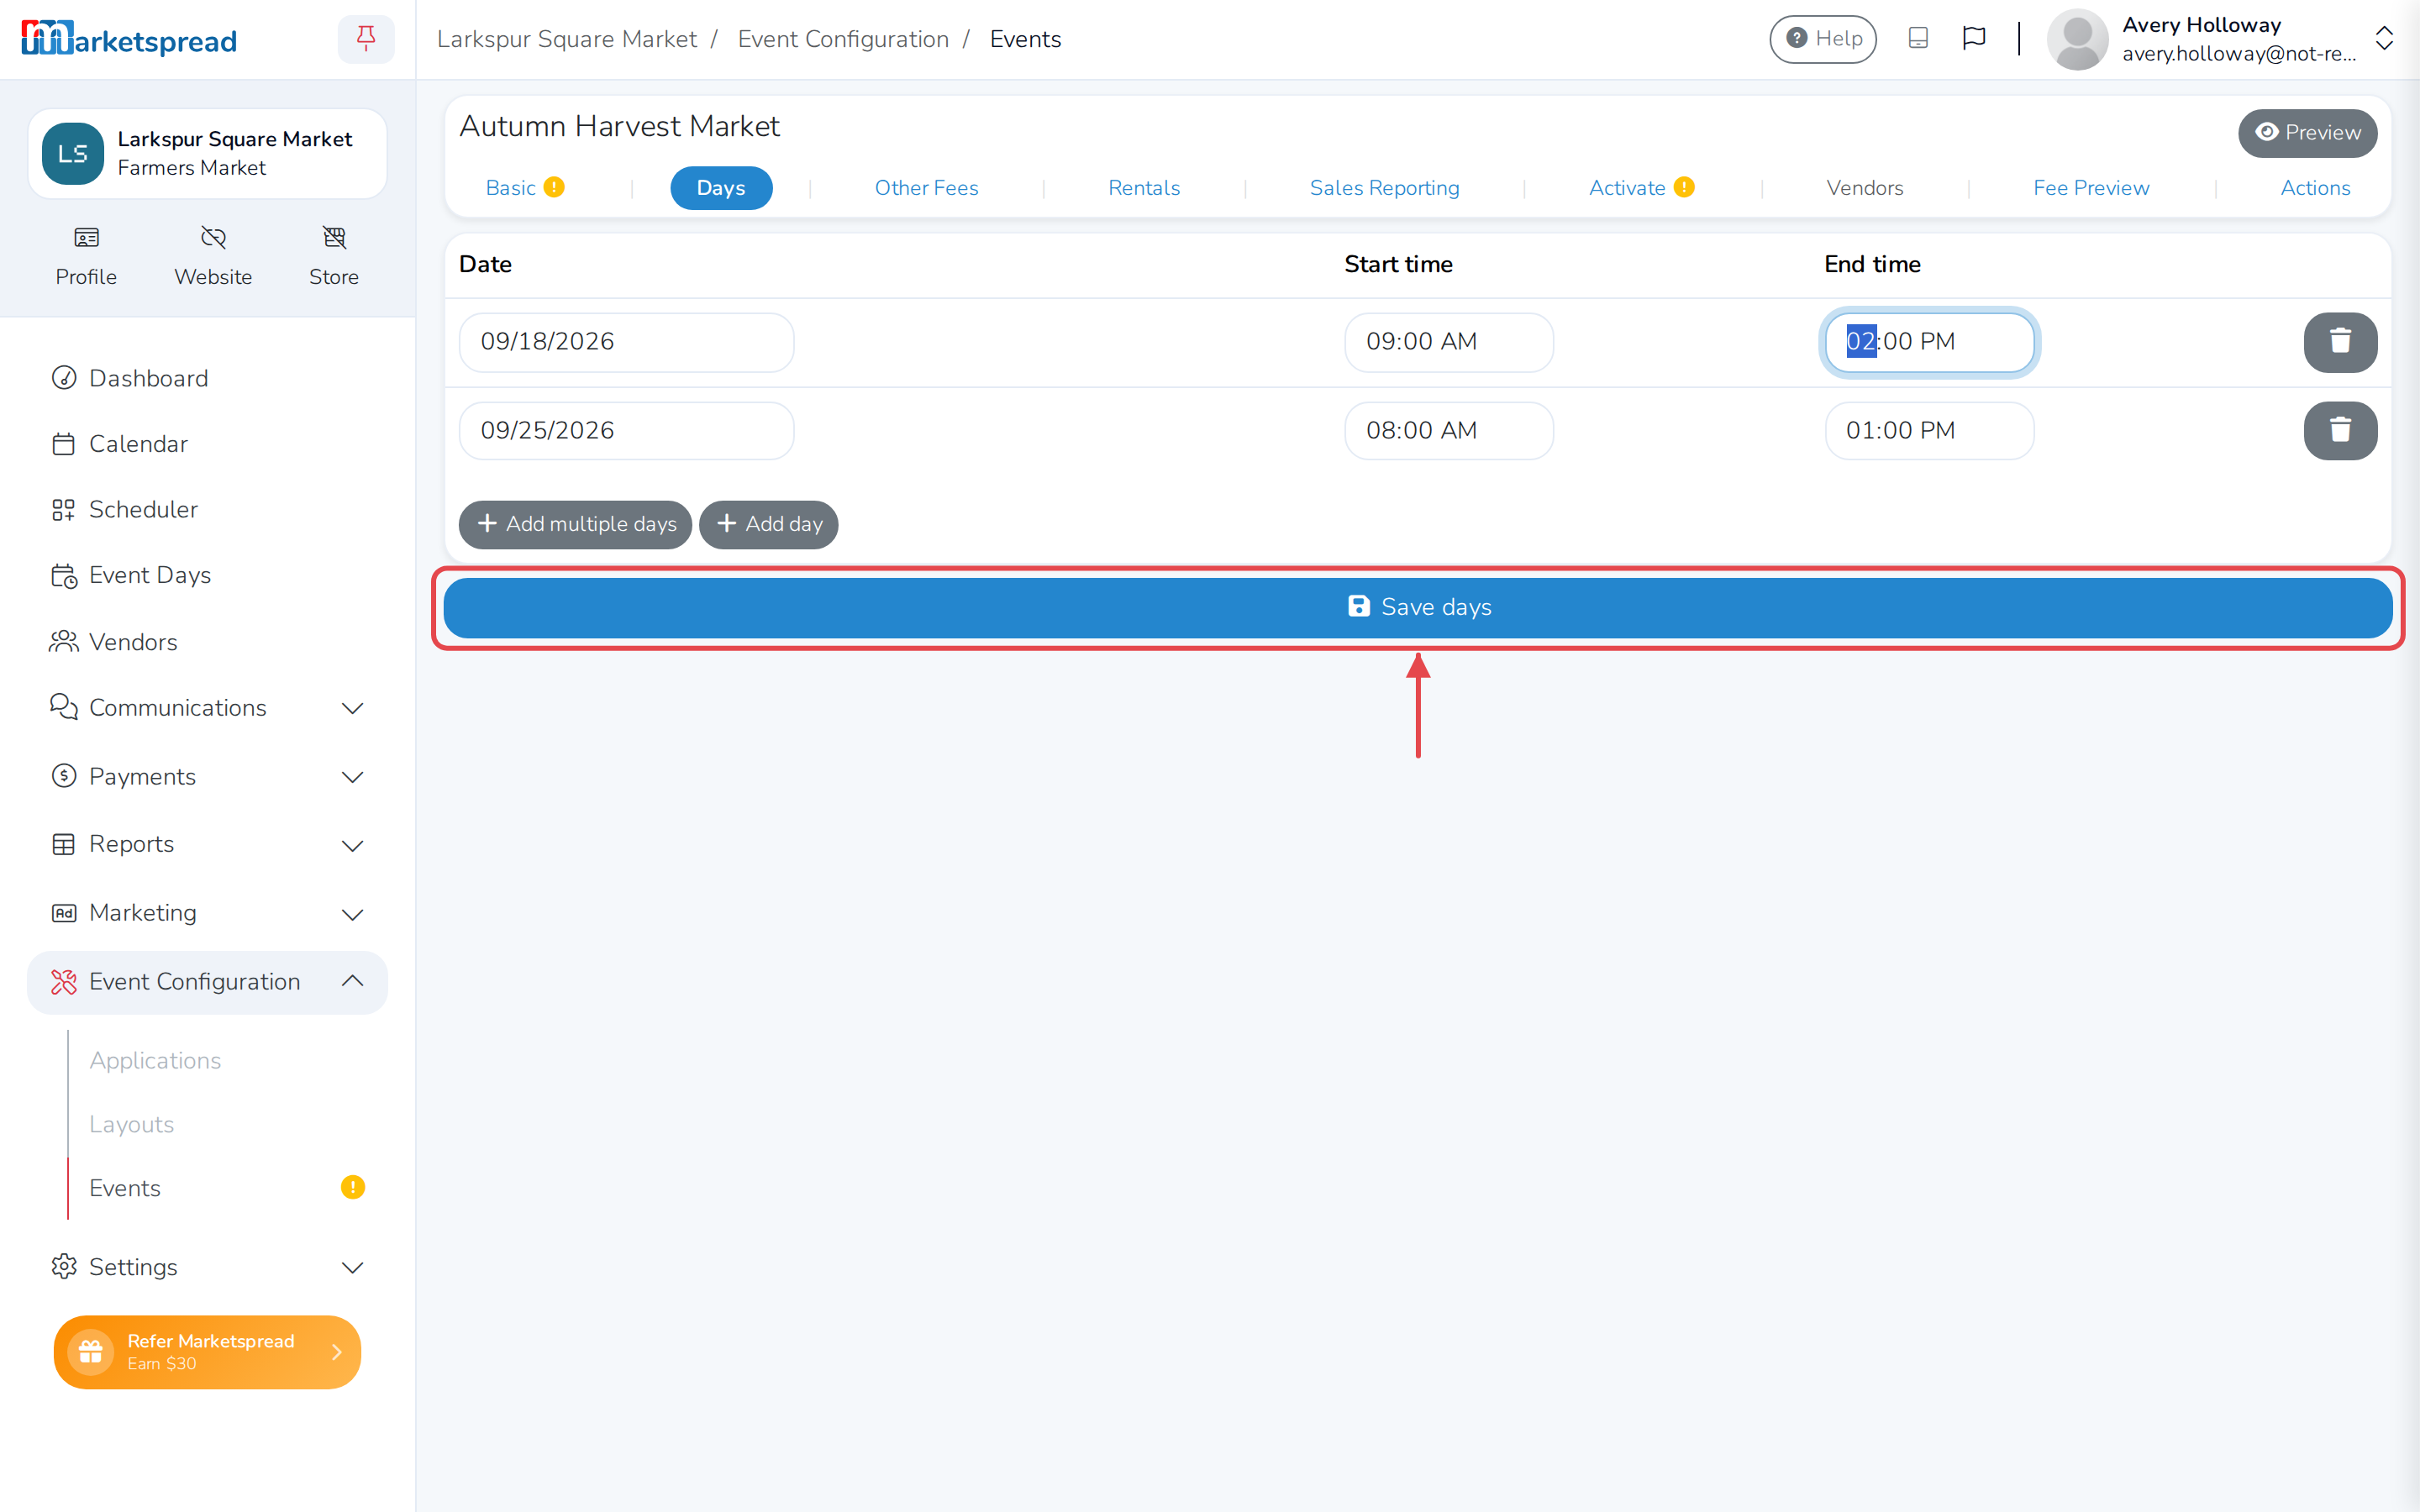The height and width of the screenshot is (1512, 2420).
Task: Click the 02:00 PM end time field
Action: [1929, 342]
